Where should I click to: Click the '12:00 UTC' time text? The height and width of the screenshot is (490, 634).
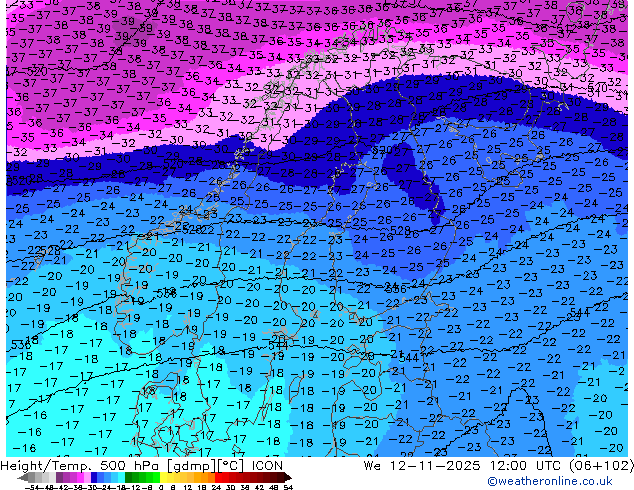[x=526, y=466]
